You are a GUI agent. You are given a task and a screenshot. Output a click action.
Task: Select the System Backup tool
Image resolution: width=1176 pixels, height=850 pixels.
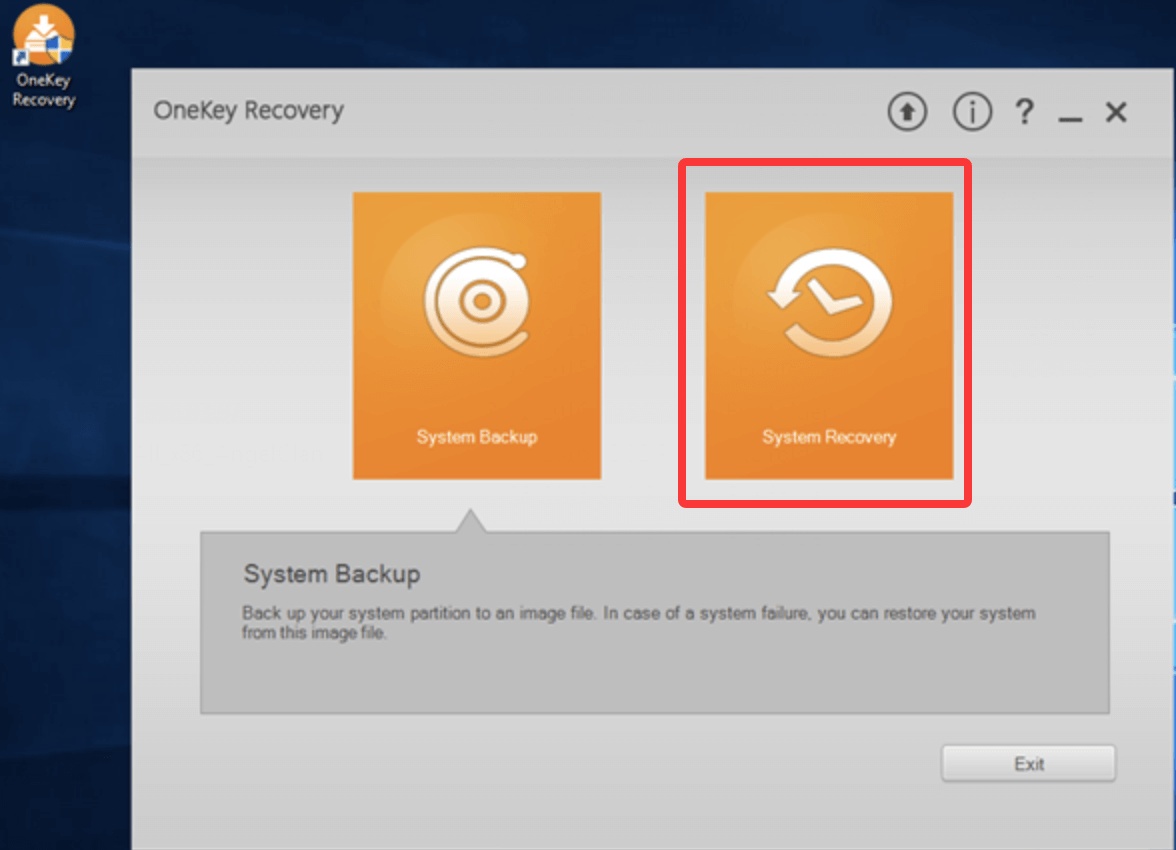477,335
